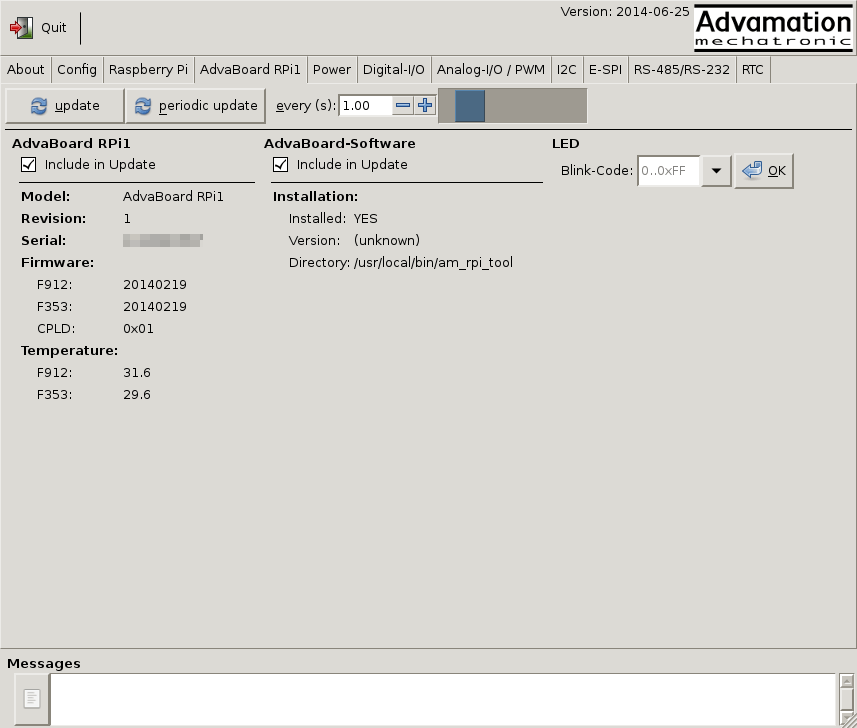Select the I2C tab
This screenshot has width=857, height=728.
point(567,70)
